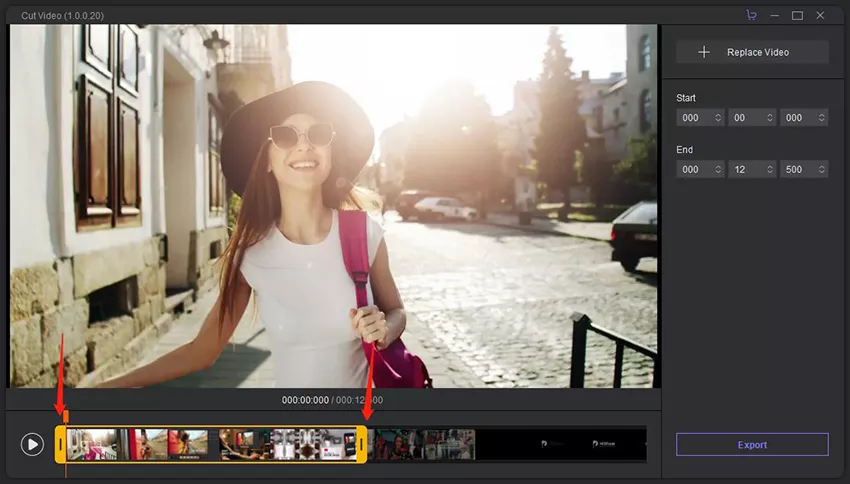Adjust Start minutes stepper arrows
Viewport: 850px width, 484px height.
[718, 118]
